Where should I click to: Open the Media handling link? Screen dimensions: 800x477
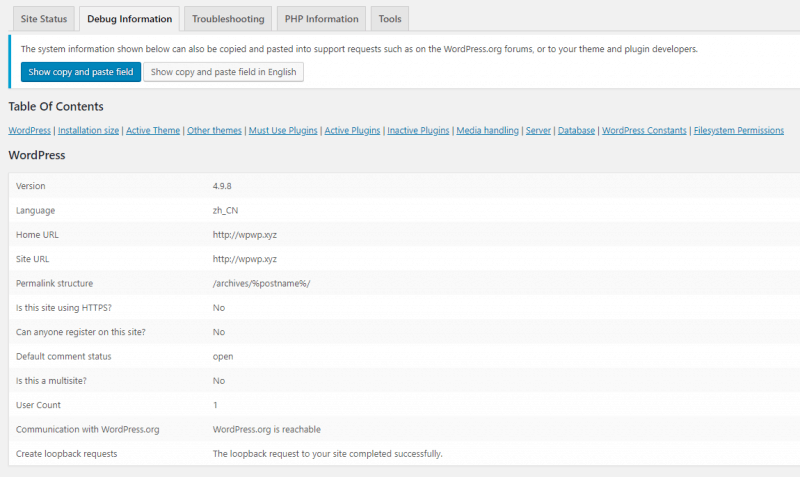tap(487, 131)
